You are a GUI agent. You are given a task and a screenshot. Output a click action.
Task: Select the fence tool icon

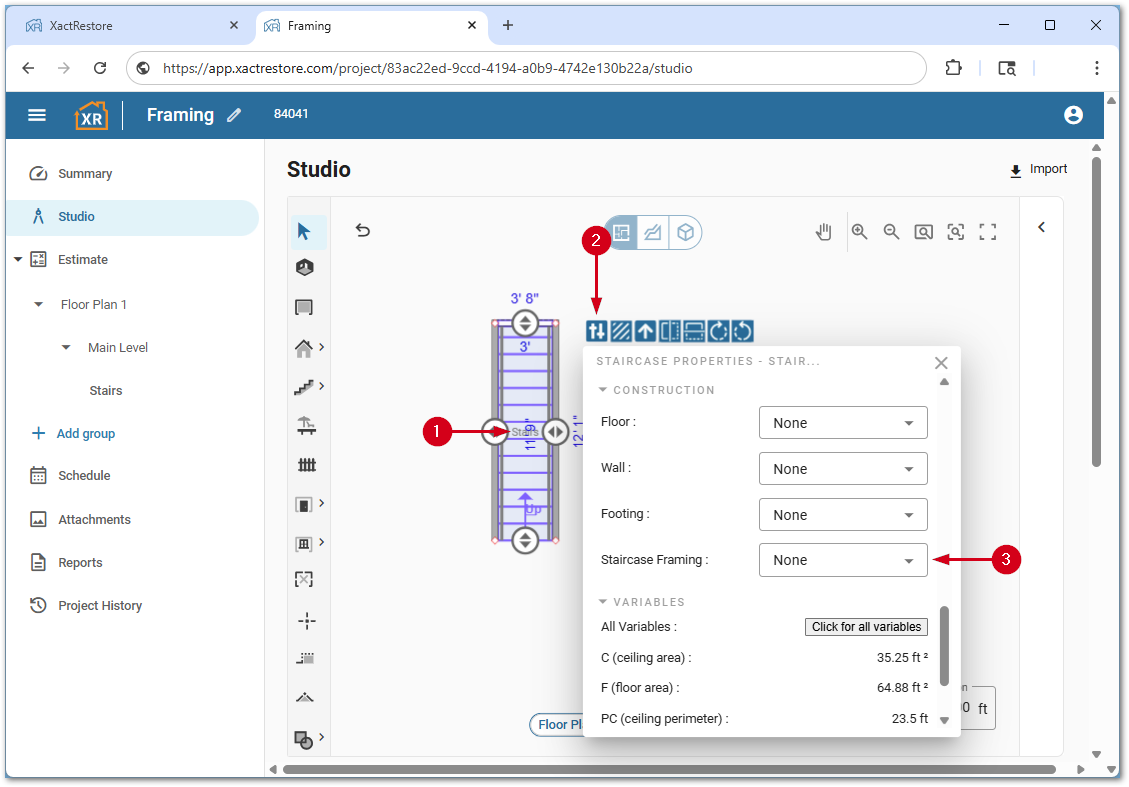tap(306, 465)
